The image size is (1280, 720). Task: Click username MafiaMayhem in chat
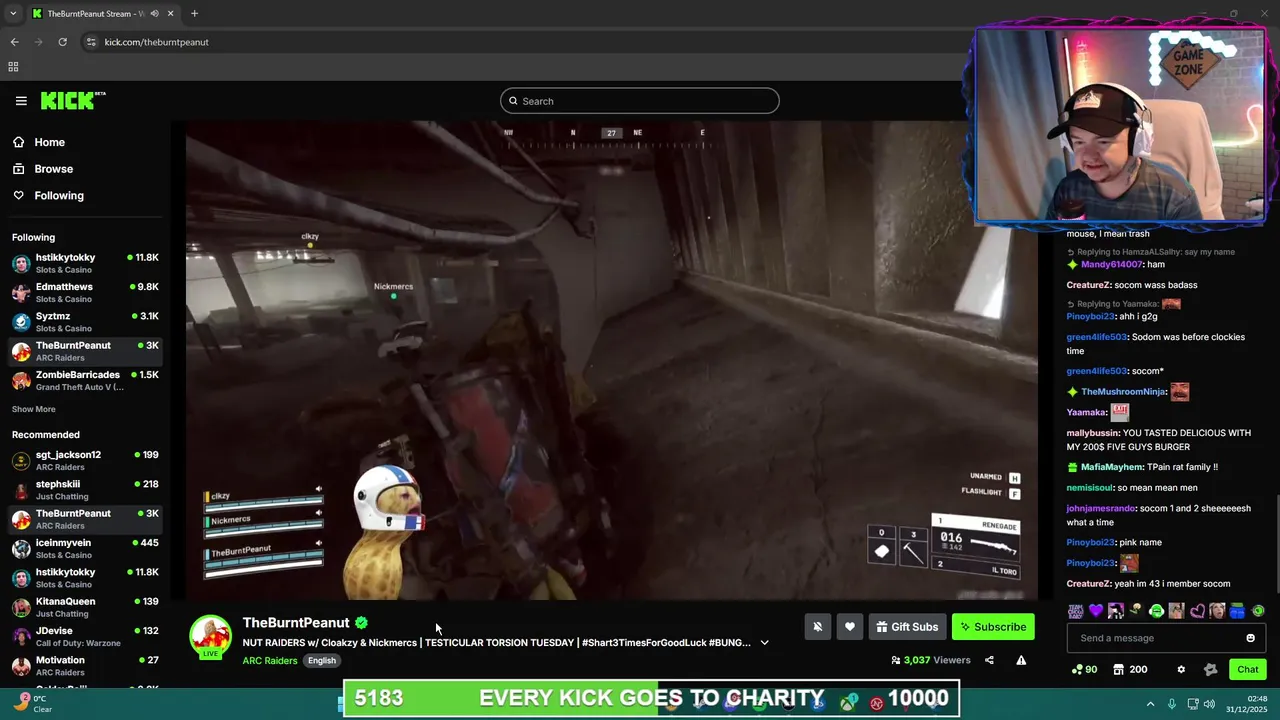coord(1112,467)
